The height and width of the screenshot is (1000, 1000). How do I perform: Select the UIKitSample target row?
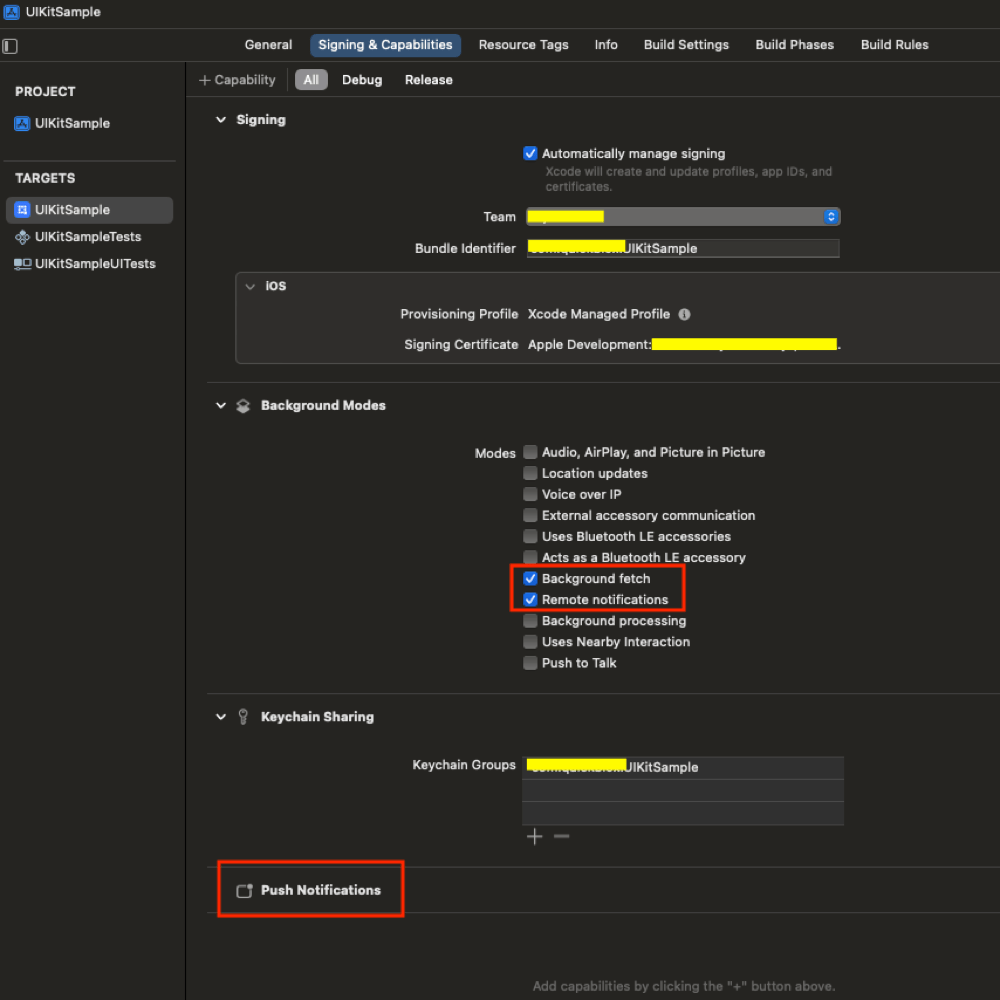click(89, 210)
